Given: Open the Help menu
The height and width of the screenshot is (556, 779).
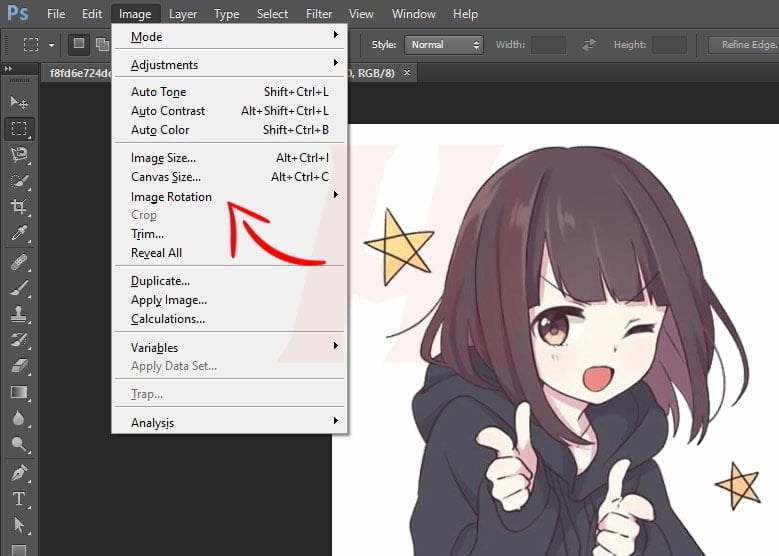Looking at the screenshot, I should (x=466, y=14).
